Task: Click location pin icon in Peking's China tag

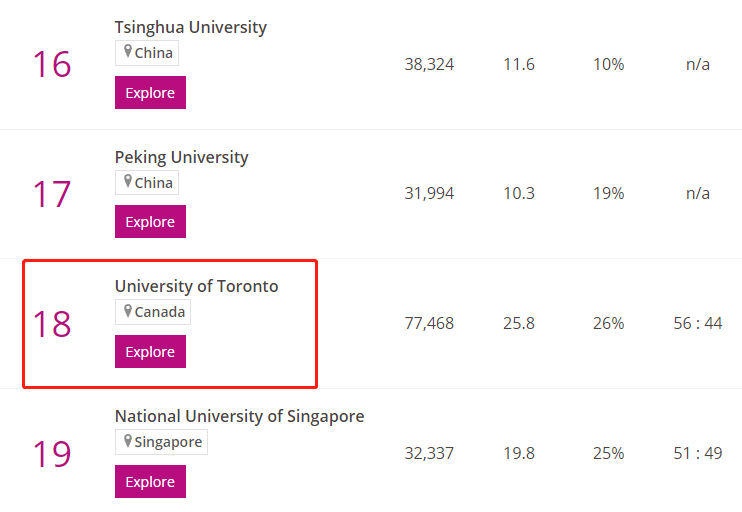Action: 128,181
